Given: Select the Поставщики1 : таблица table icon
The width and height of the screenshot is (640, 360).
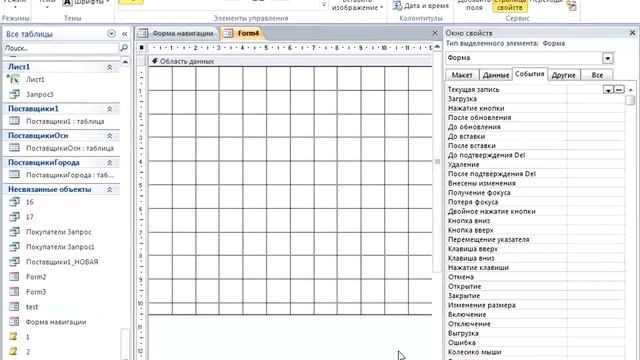Looking at the screenshot, I should 14,121.
